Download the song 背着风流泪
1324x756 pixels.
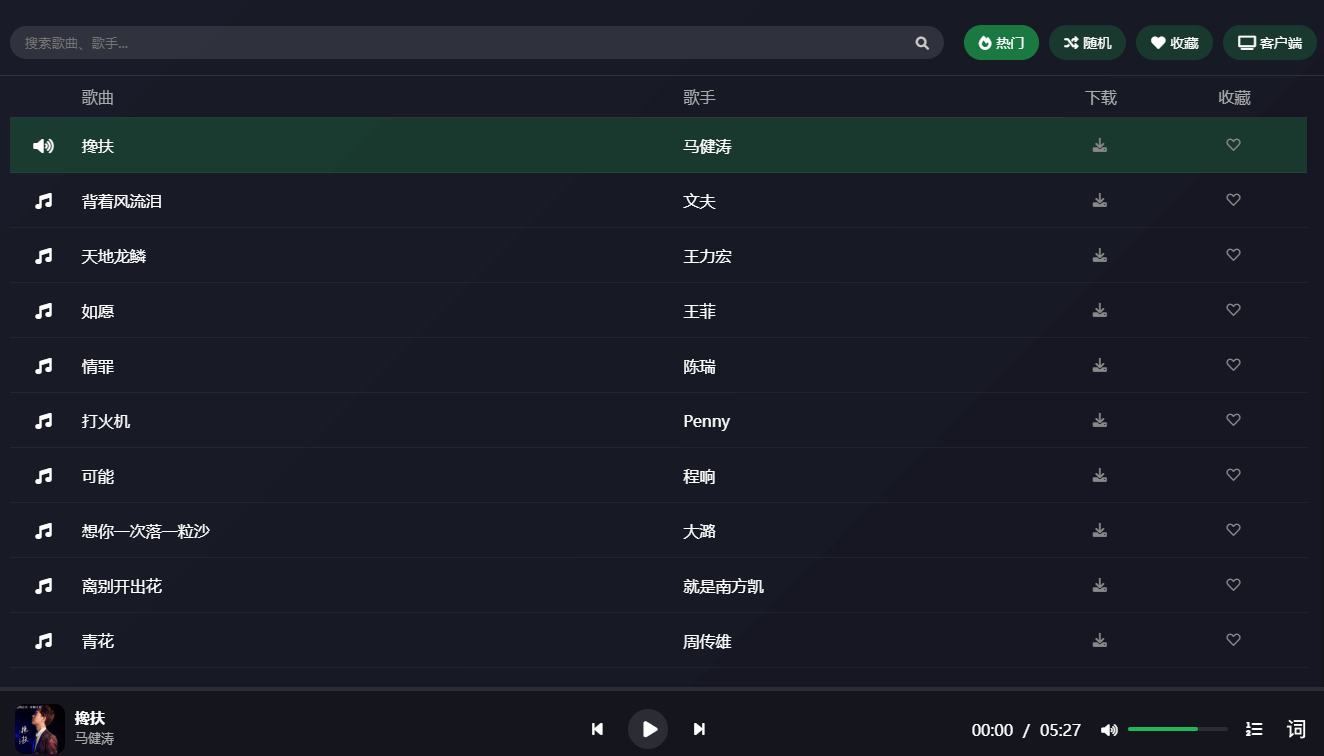1100,200
